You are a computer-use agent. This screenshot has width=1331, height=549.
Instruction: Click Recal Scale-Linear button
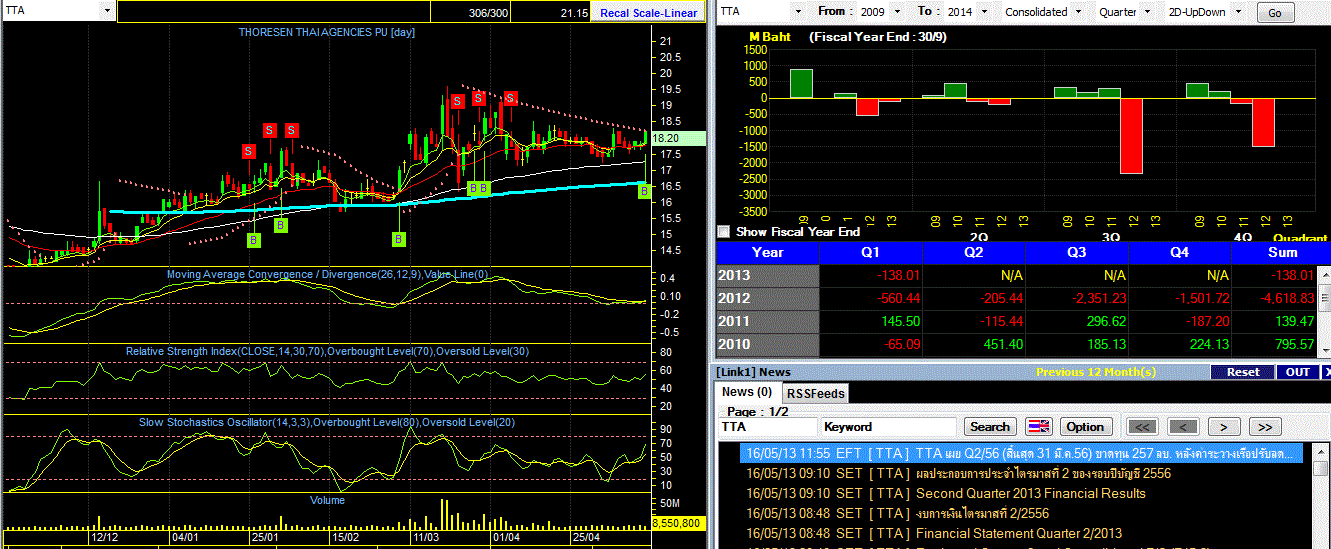(647, 12)
